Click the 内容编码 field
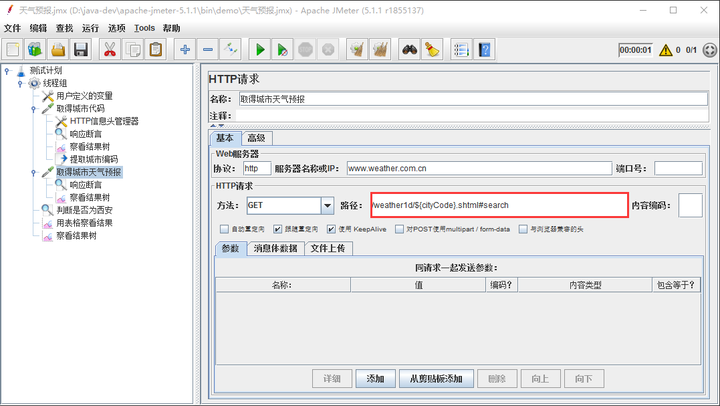The width and height of the screenshot is (720, 406). (x=690, y=205)
